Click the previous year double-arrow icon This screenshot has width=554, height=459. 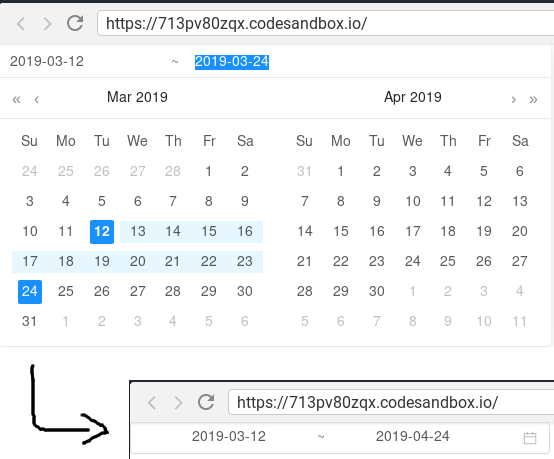pyautogui.click(x=16, y=99)
